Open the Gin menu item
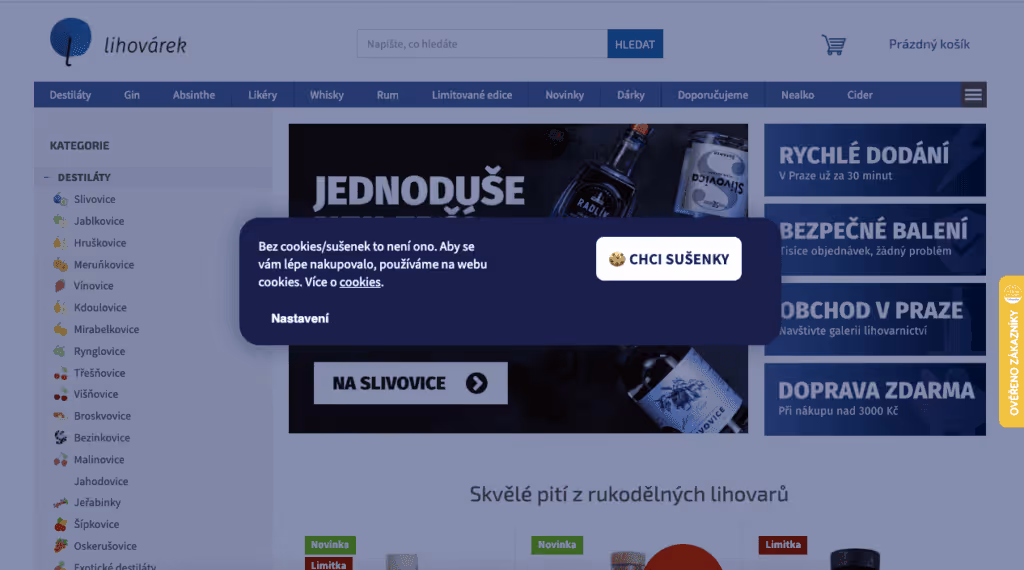 (132, 95)
